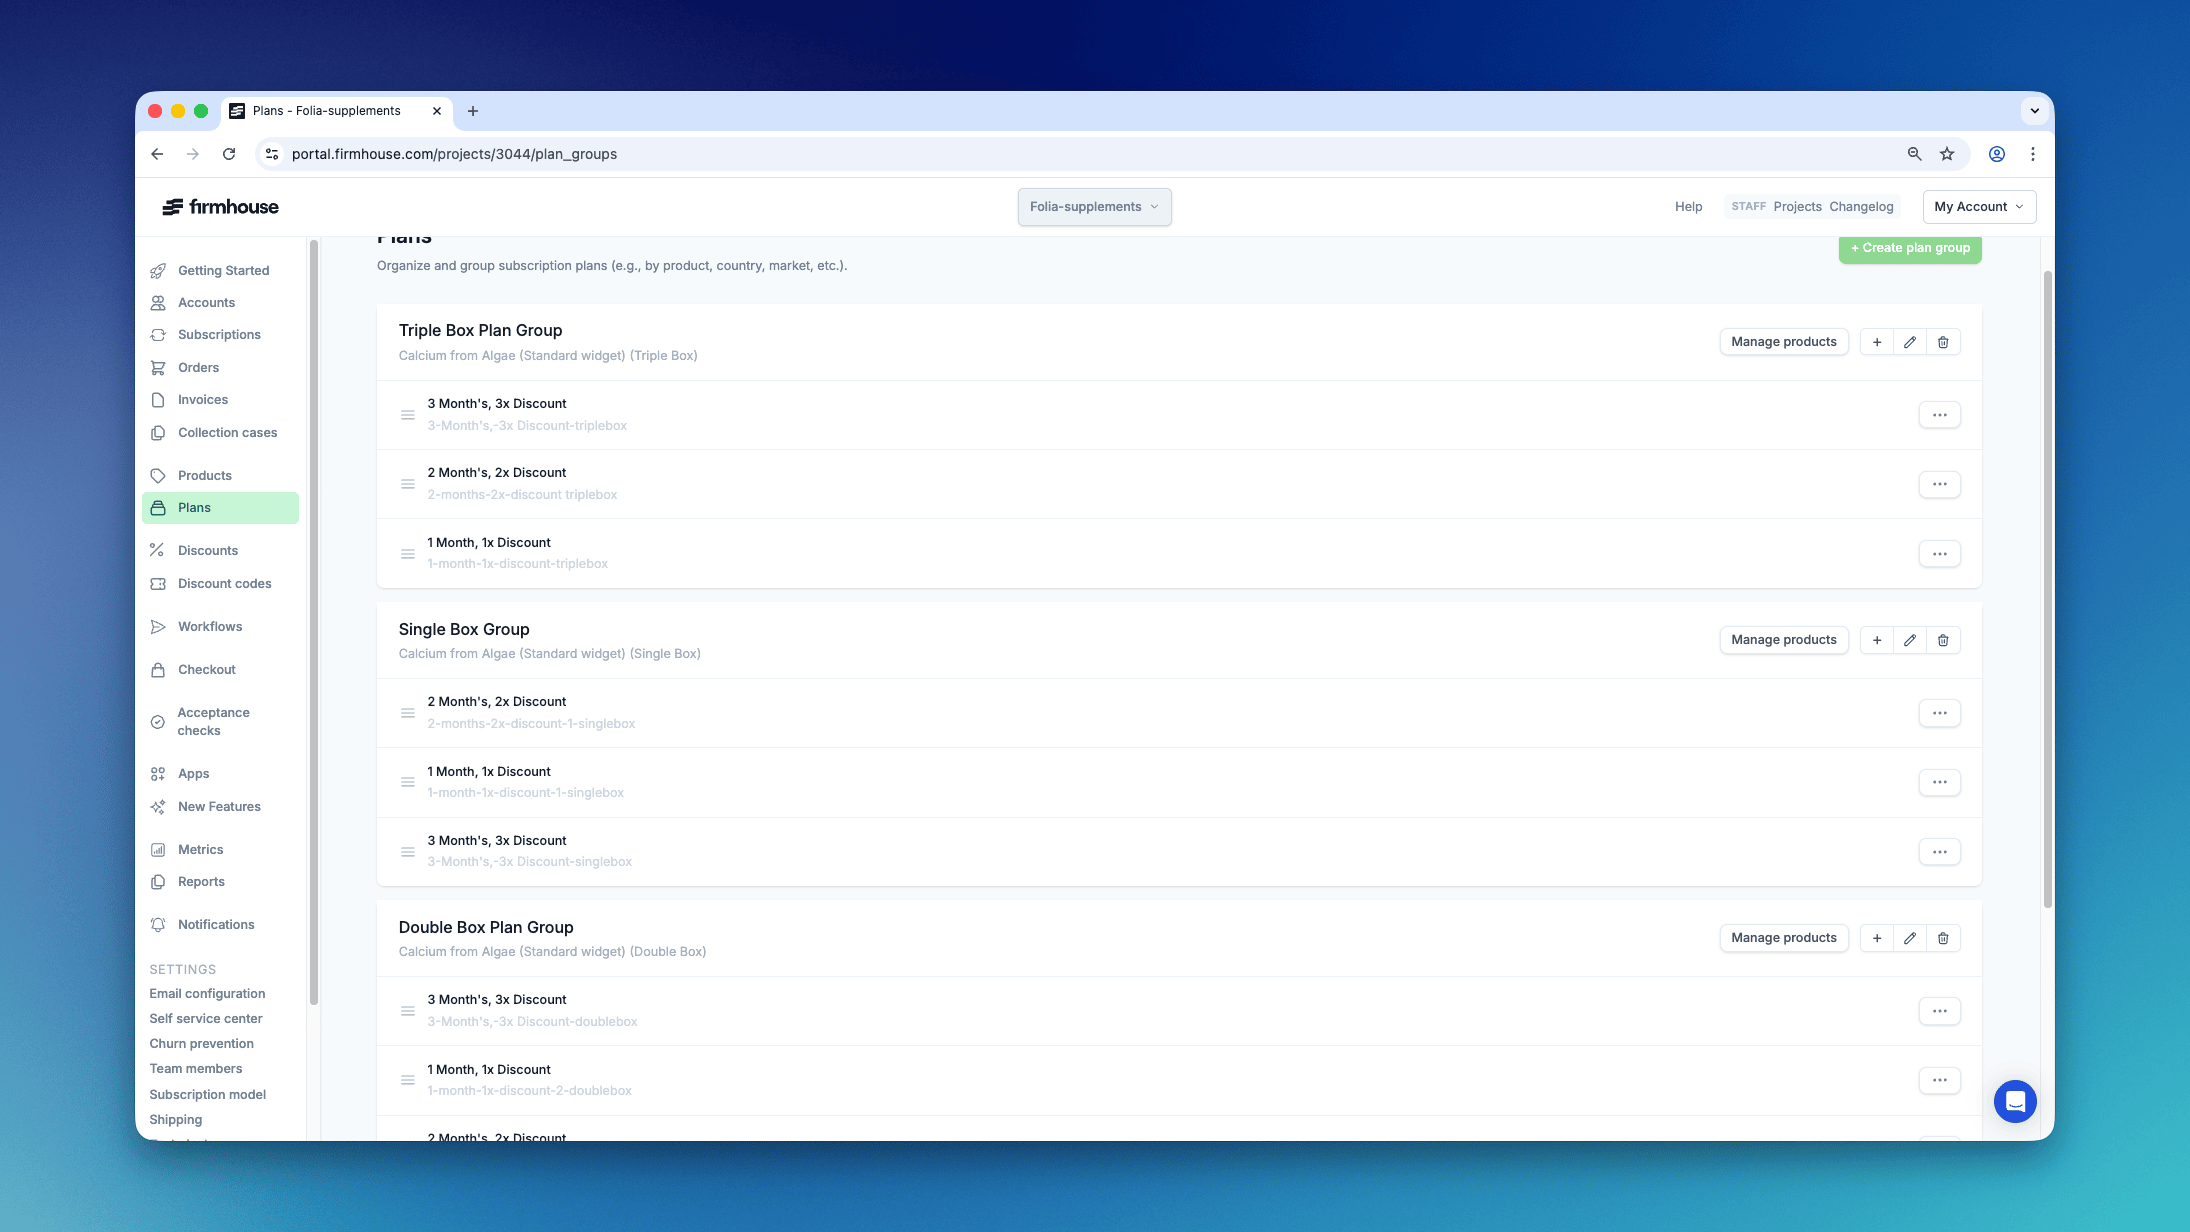This screenshot has height=1232, width=2190.
Task: Open the Intercom chat bubble
Action: (x=2014, y=1101)
